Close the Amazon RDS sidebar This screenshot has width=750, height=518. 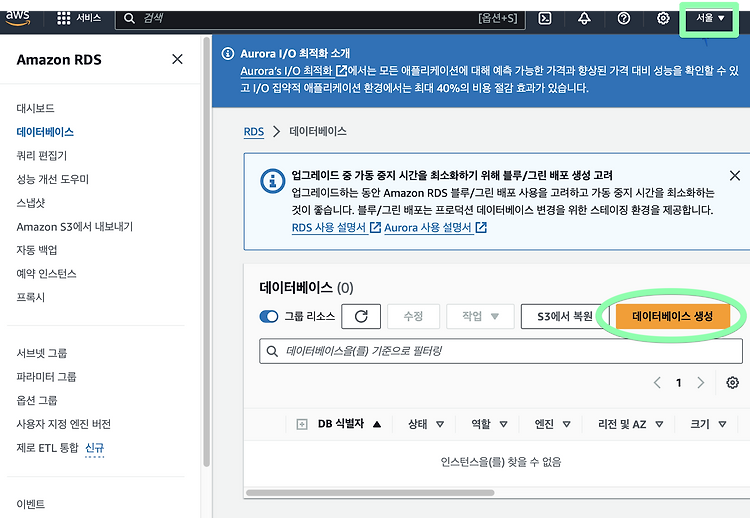tap(177, 59)
